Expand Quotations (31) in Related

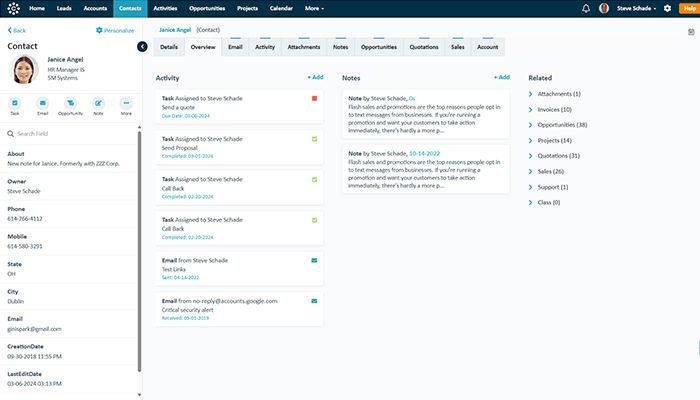(530, 156)
